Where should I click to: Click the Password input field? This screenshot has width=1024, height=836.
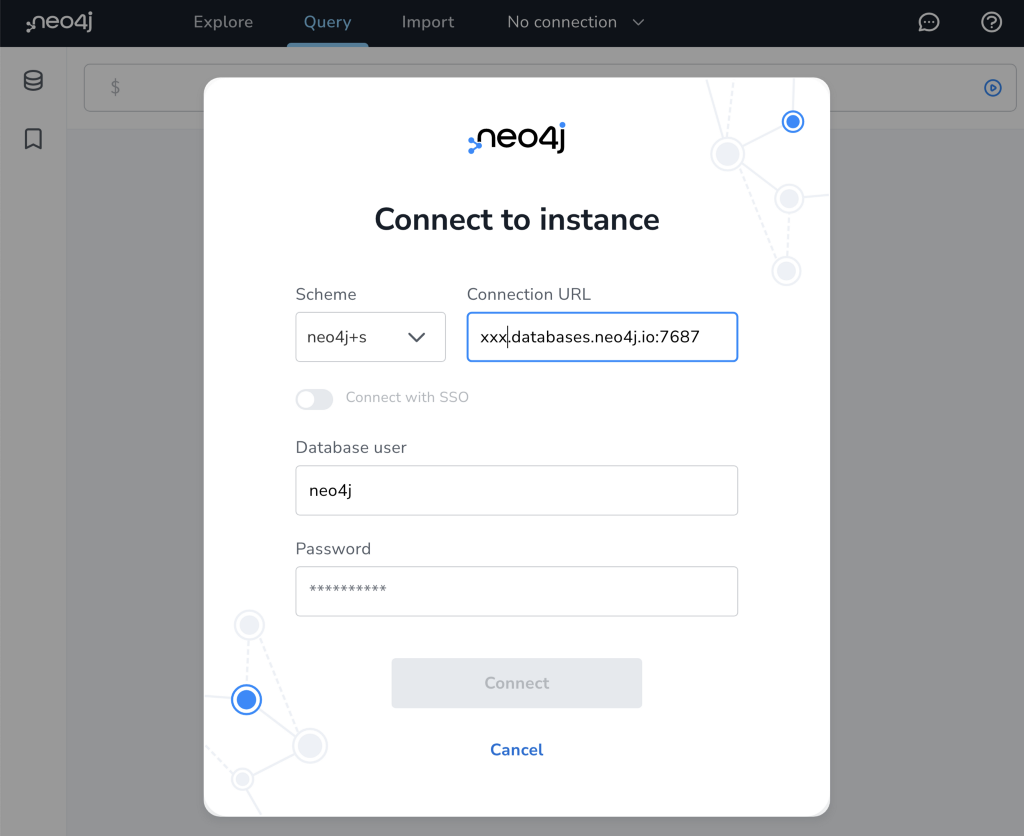click(x=517, y=591)
